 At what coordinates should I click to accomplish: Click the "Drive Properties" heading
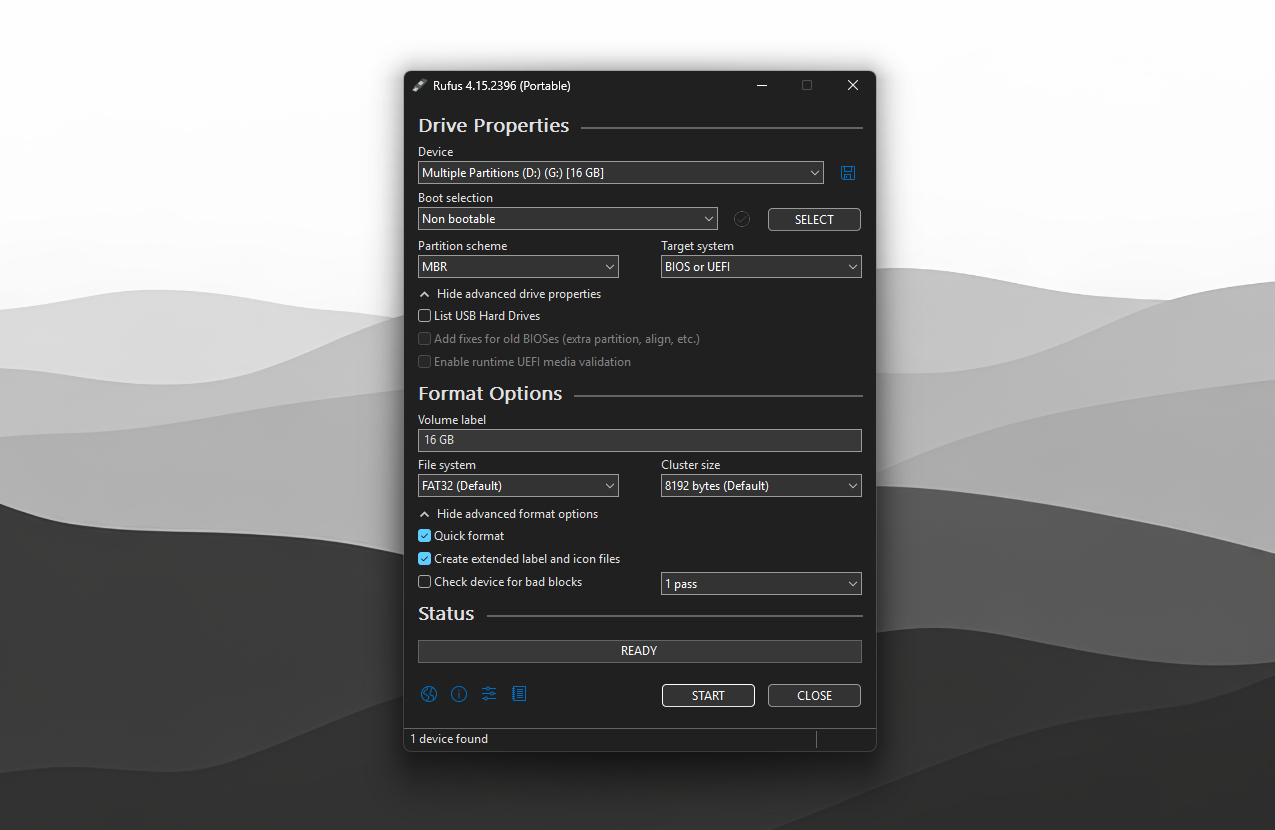(x=494, y=126)
